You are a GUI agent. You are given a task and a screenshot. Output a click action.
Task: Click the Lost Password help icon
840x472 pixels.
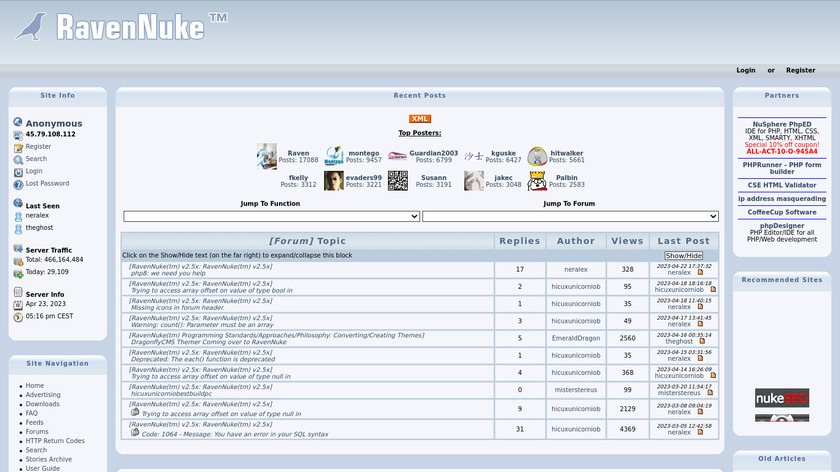[18, 184]
